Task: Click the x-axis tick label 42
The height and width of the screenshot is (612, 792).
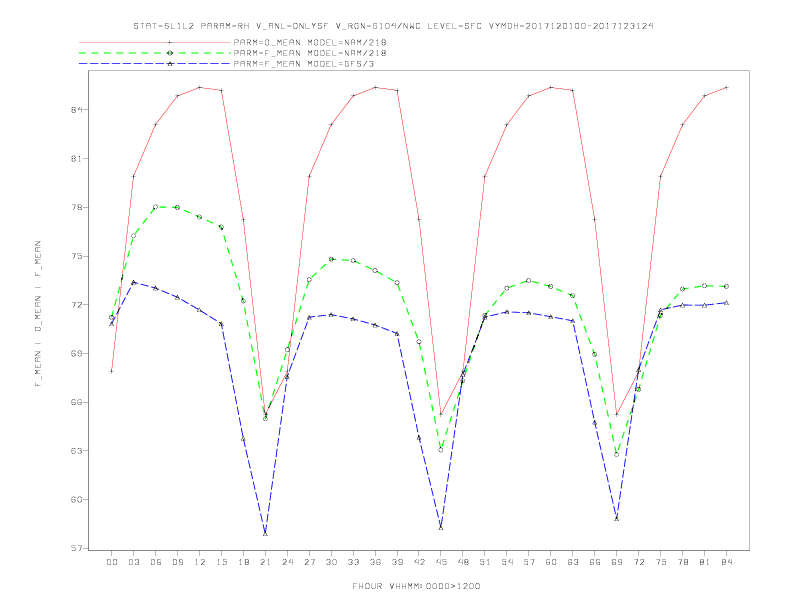Action: click(419, 562)
